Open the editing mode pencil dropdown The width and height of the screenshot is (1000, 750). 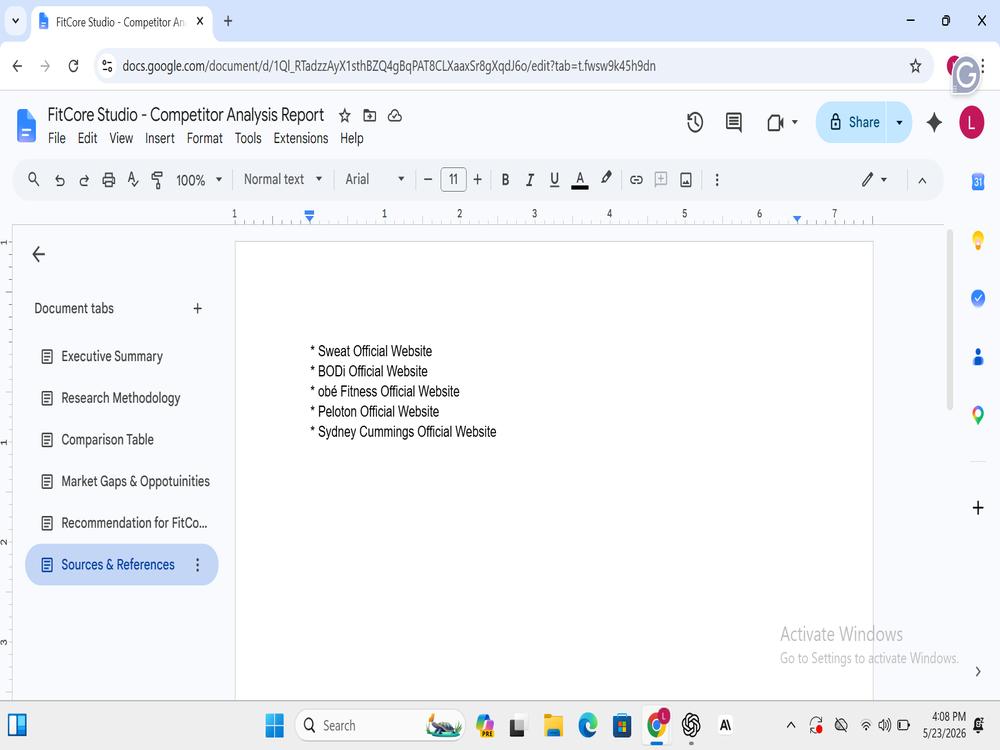874,180
